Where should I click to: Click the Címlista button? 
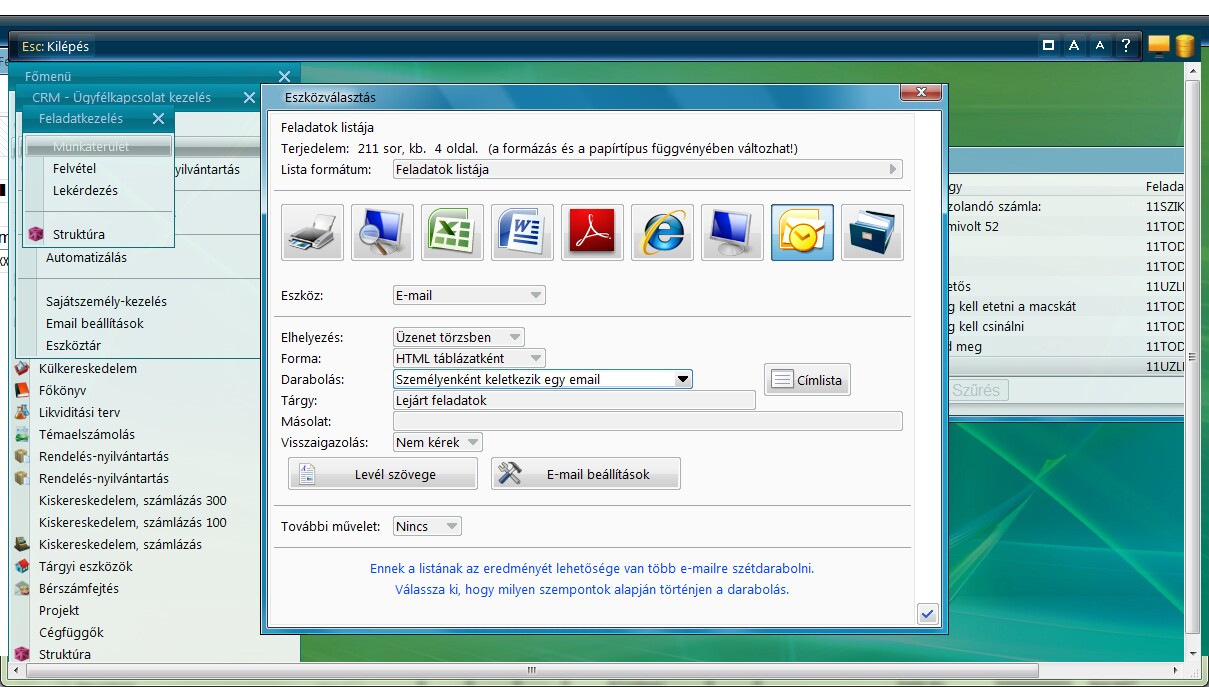click(807, 380)
